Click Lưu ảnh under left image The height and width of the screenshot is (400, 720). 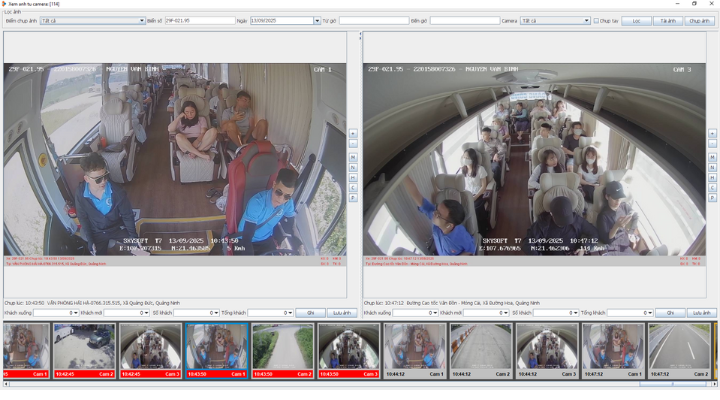click(x=342, y=313)
